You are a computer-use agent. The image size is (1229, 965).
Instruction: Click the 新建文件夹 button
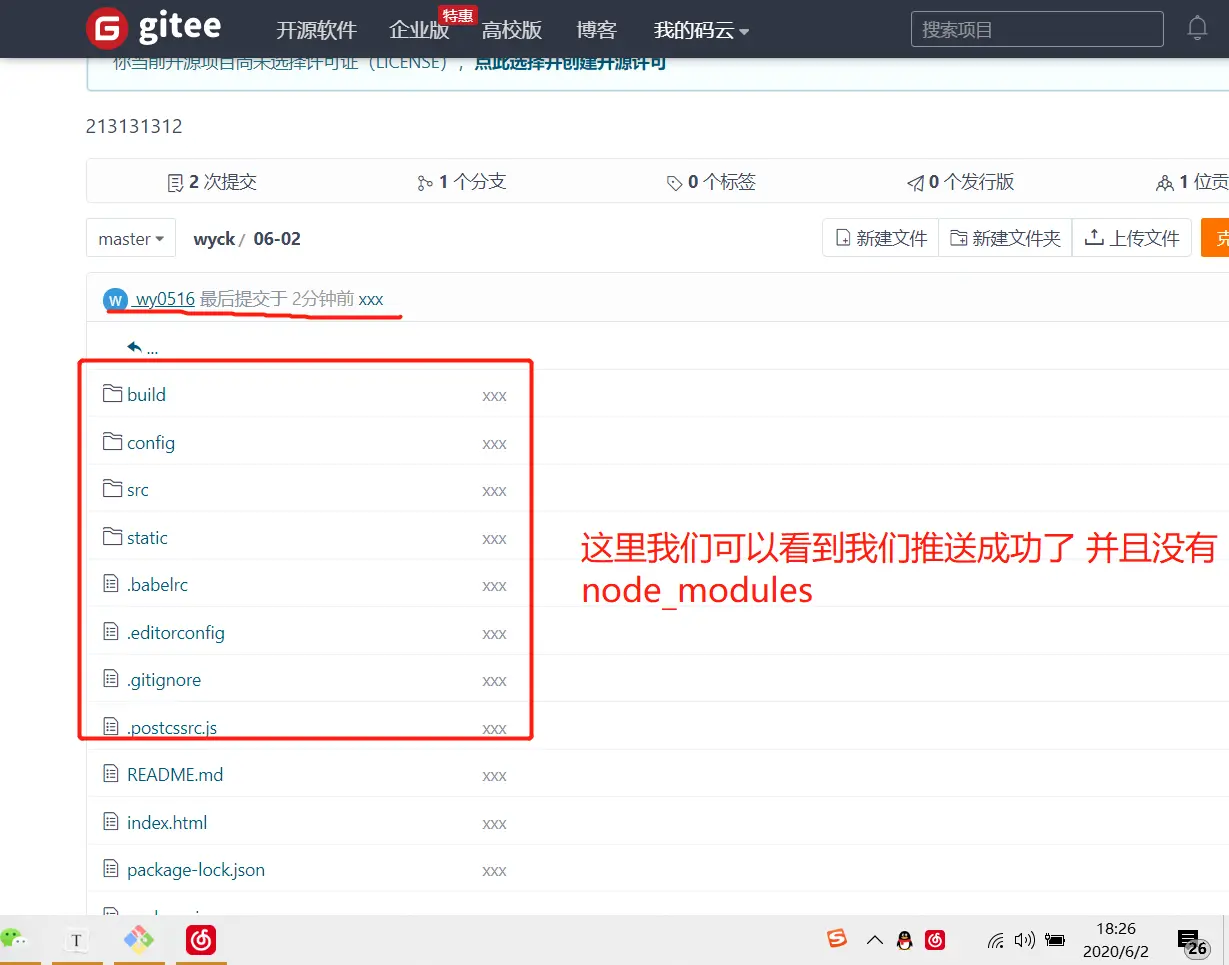(1005, 238)
